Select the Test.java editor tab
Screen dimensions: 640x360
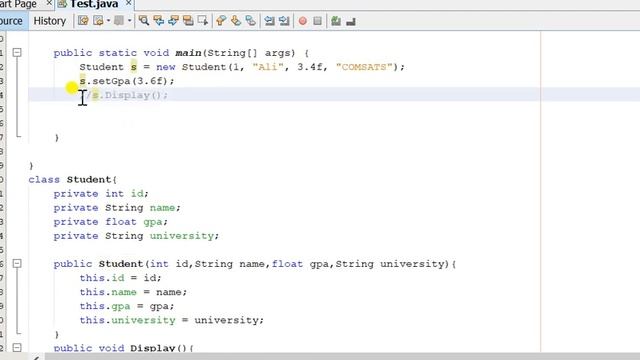click(94, 4)
